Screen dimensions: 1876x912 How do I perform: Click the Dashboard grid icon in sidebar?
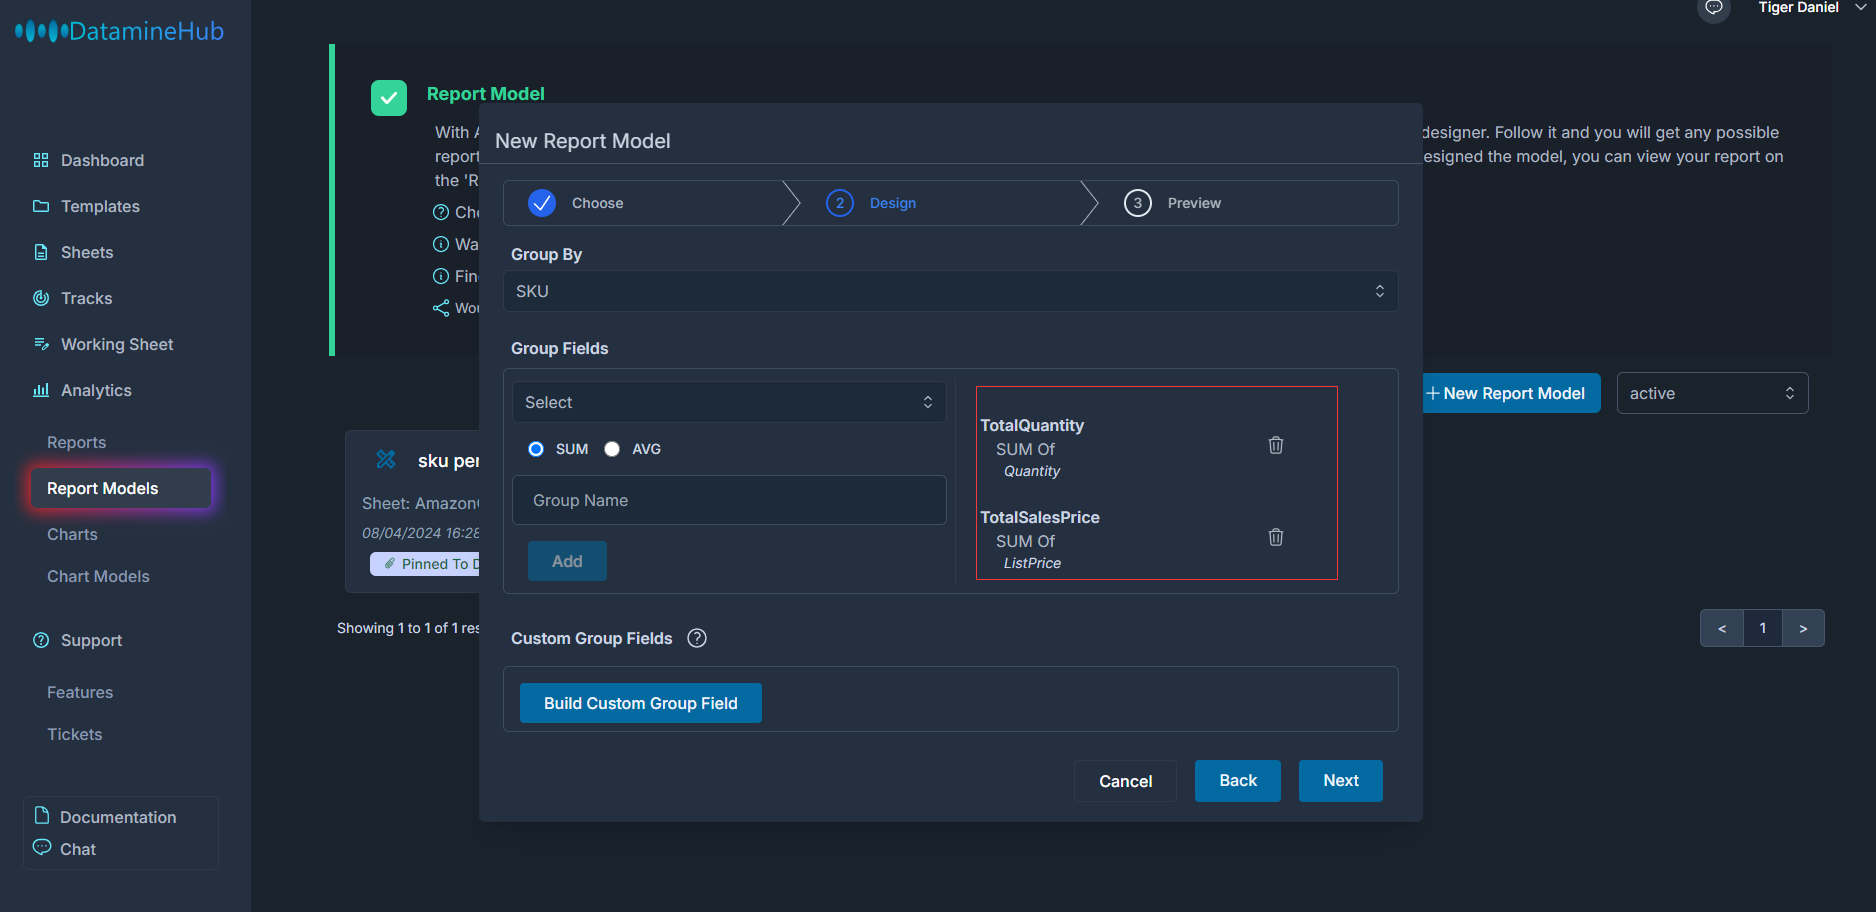[x=41, y=160]
